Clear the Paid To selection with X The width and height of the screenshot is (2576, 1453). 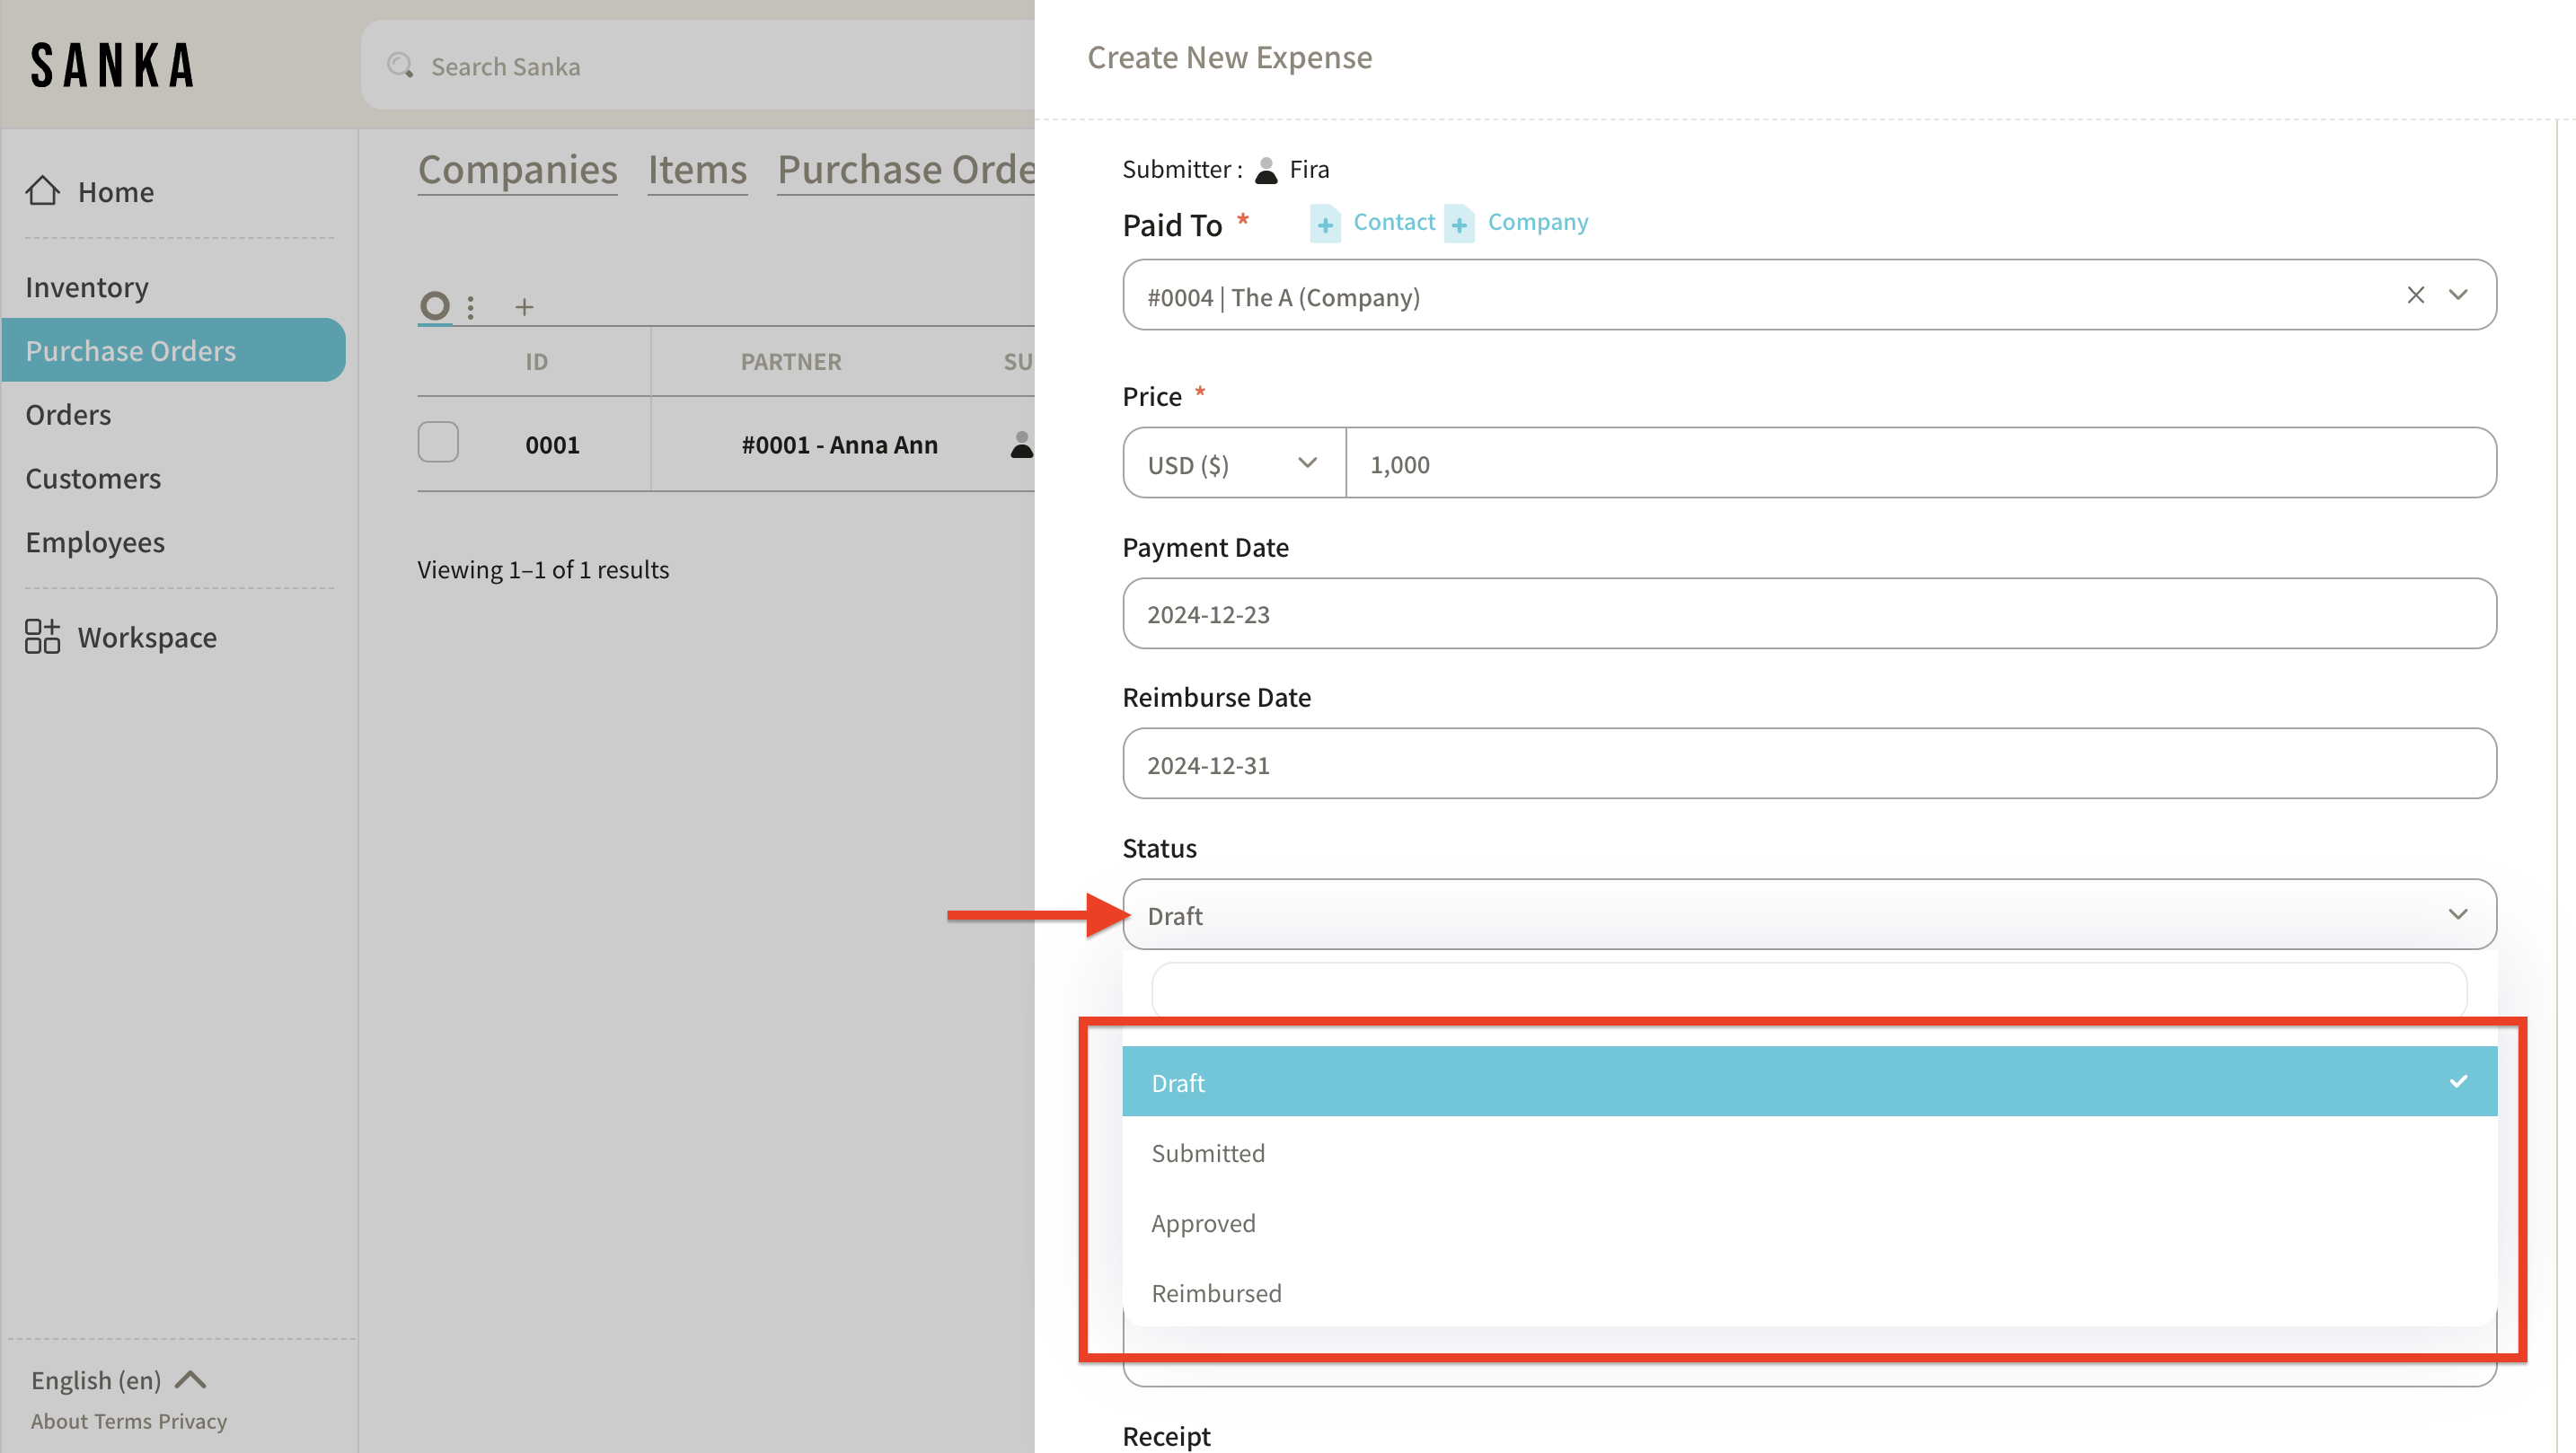click(x=2415, y=295)
